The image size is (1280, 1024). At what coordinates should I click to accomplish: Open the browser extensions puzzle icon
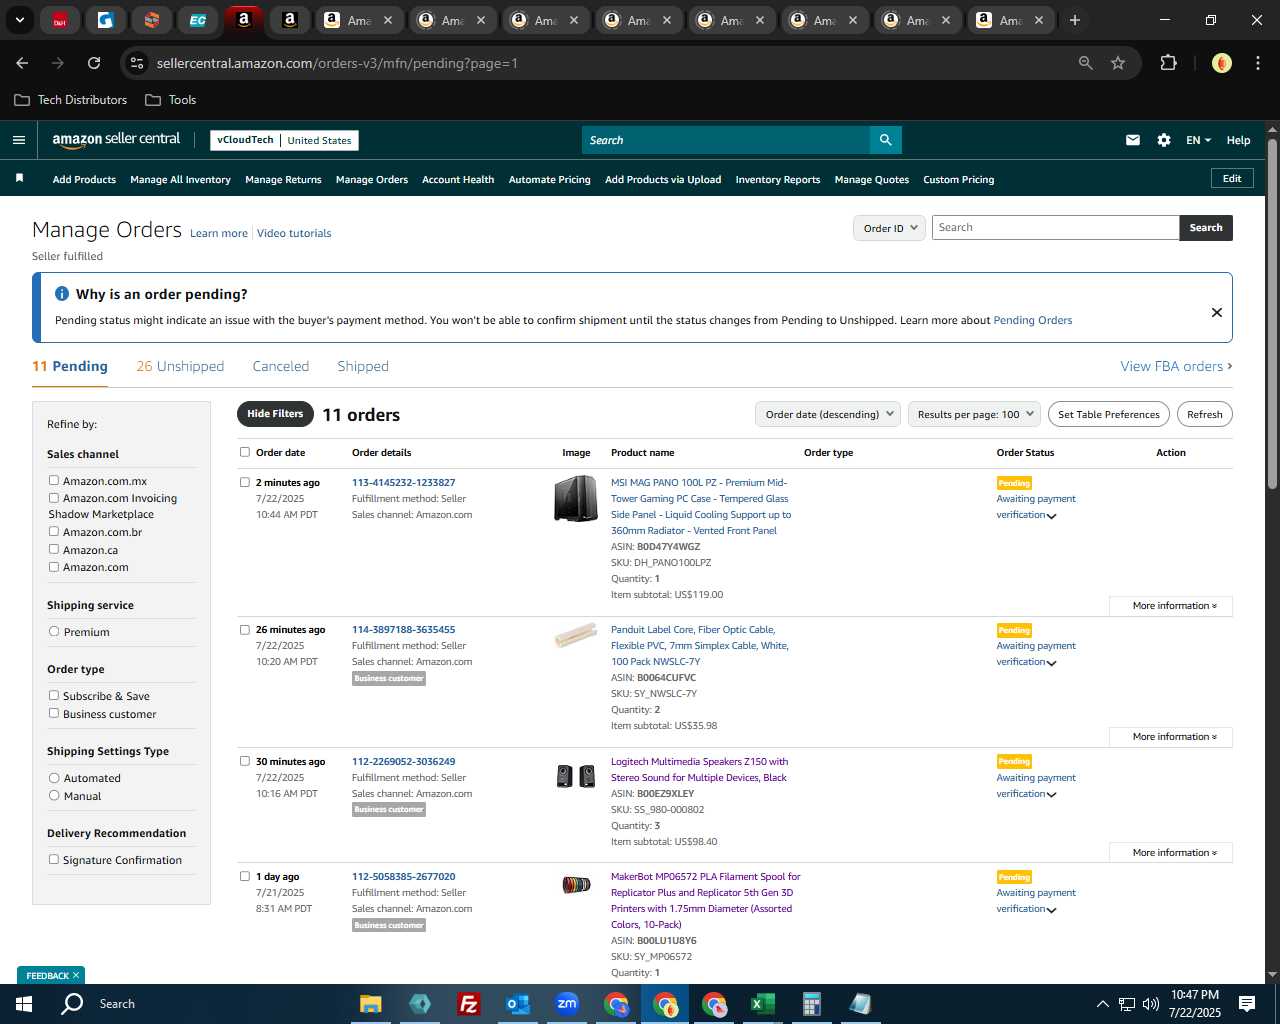(x=1168, y=63)
